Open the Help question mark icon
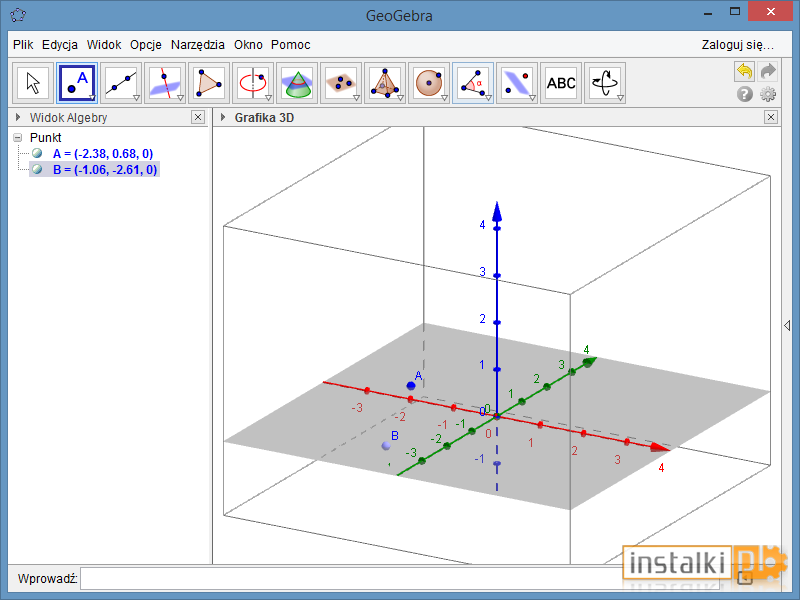Viewport: 800px width, 600px height. coord(744,94)
